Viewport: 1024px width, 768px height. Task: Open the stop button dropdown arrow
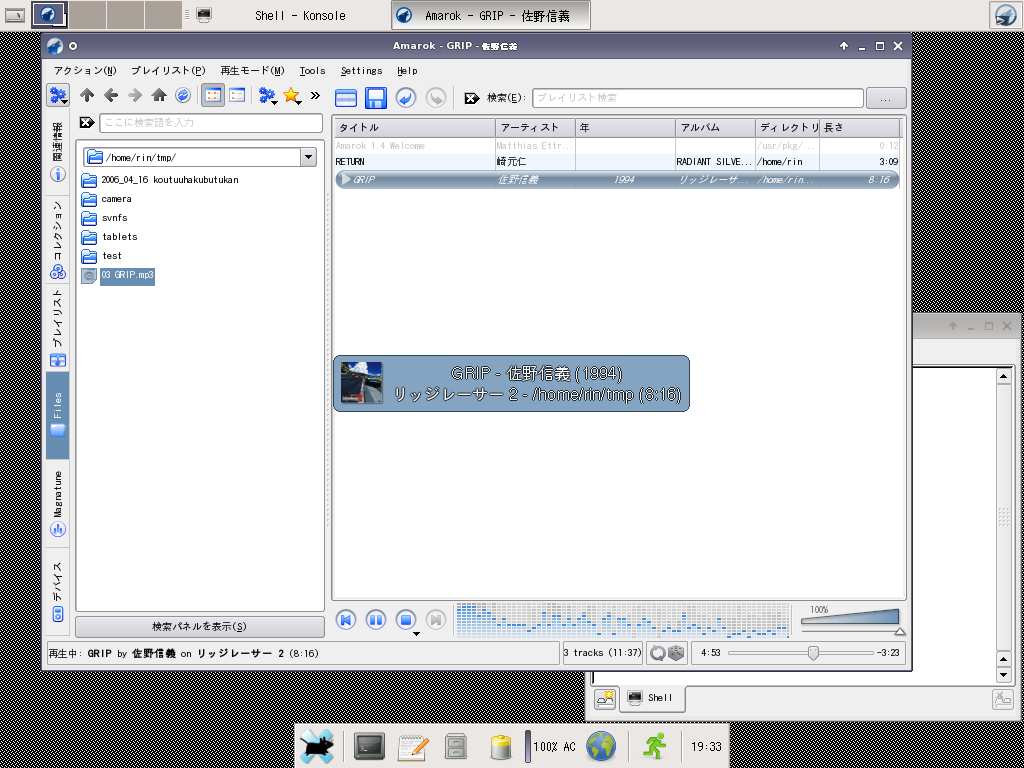[x=417, y=634]
